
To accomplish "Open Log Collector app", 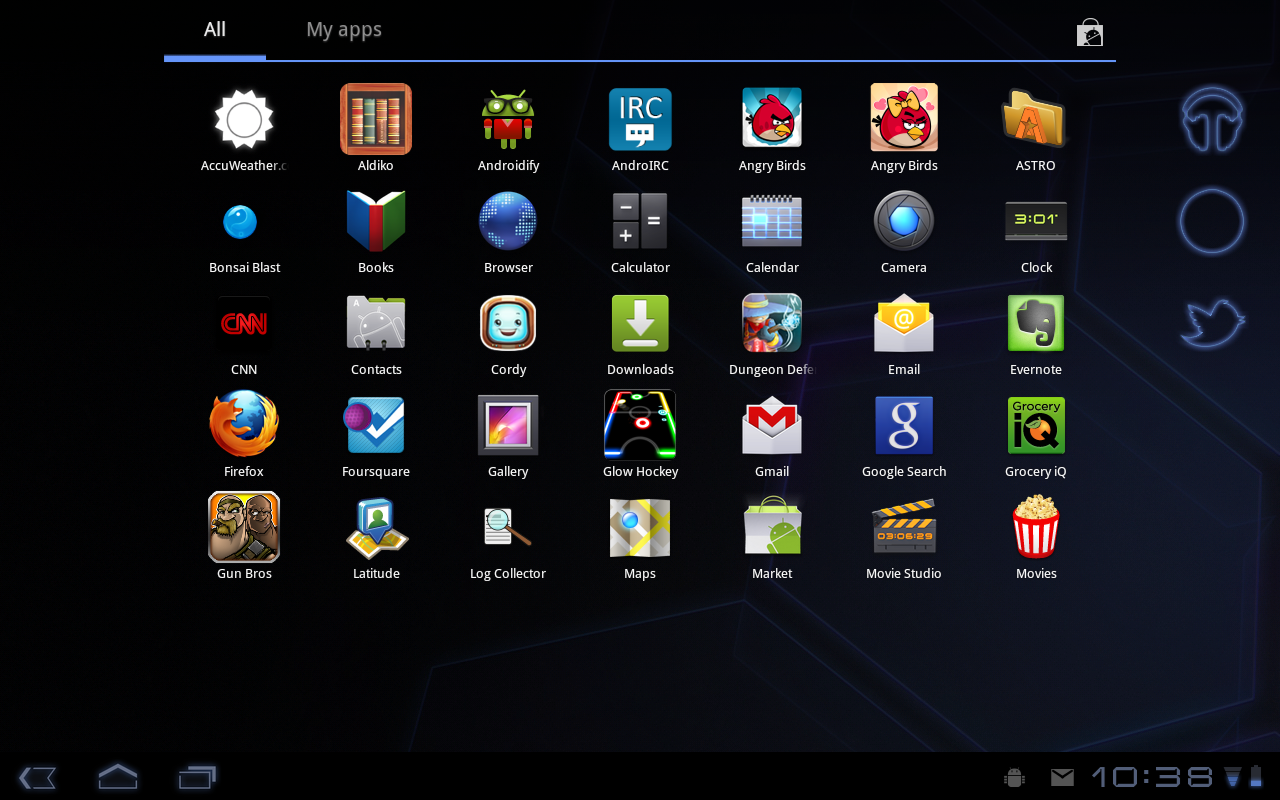I will coord(508,527).
